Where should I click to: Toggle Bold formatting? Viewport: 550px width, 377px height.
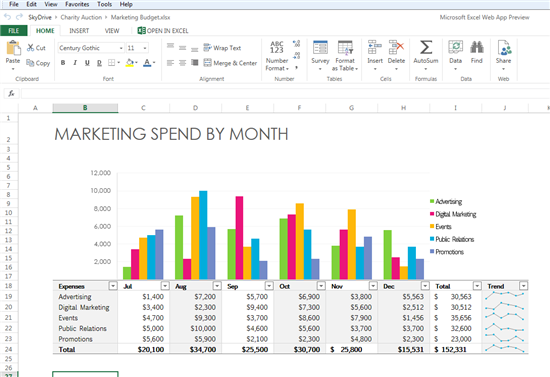click(x=63, y=63)
